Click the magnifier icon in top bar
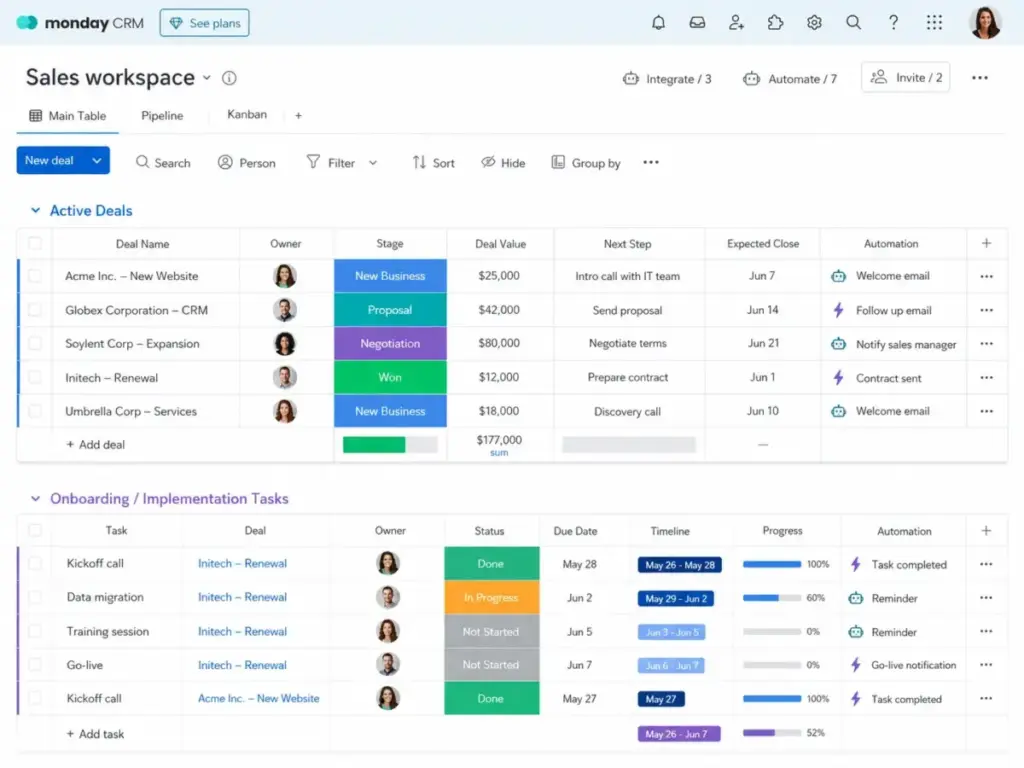 tap(853, 23)
